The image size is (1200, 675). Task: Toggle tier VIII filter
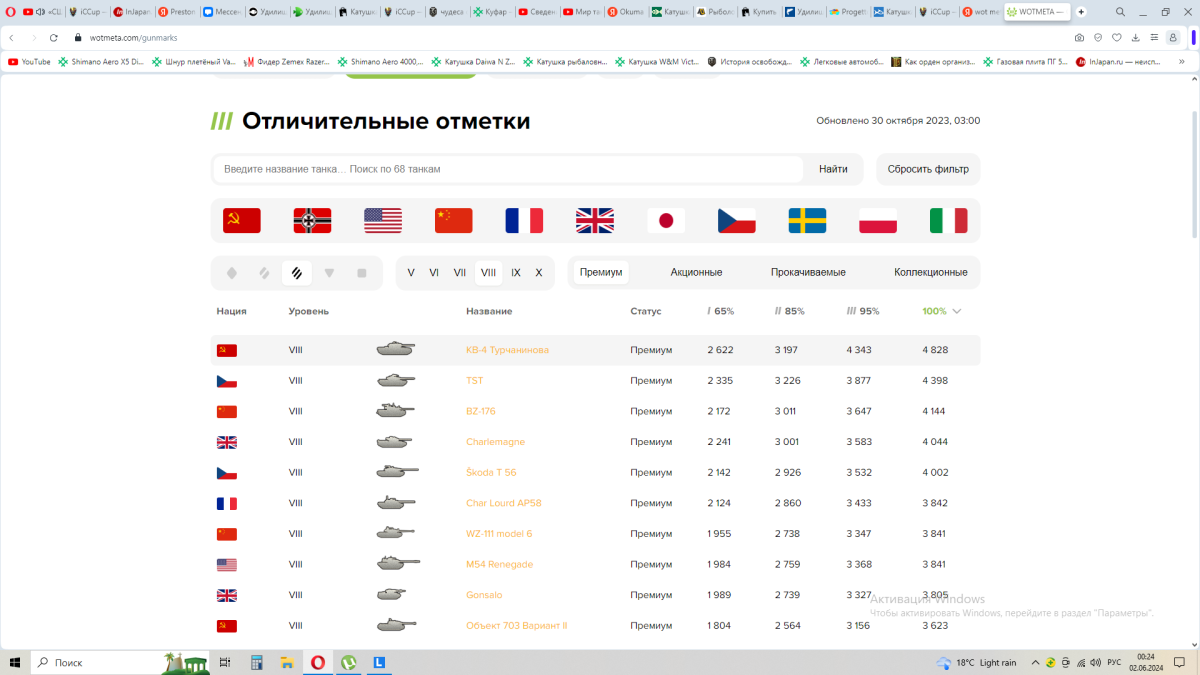488,272
